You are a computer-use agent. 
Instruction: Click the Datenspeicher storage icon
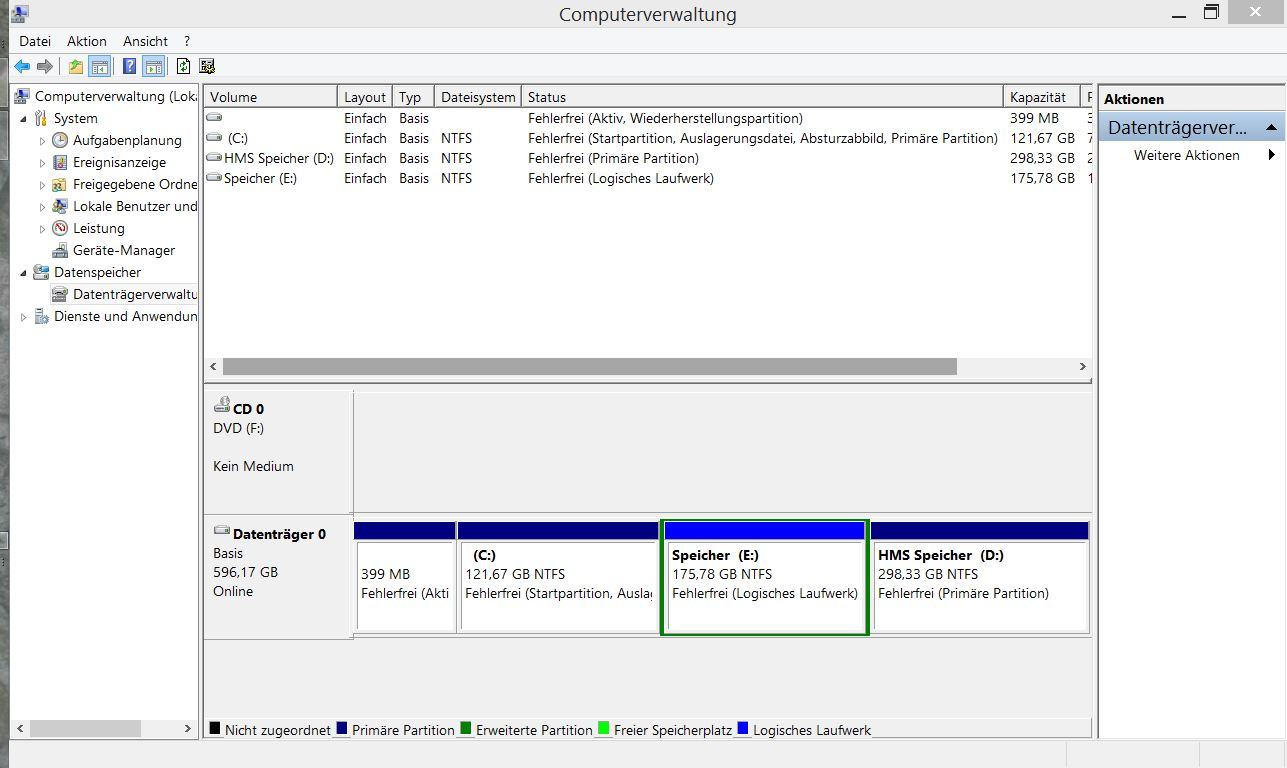pos(41,272)
